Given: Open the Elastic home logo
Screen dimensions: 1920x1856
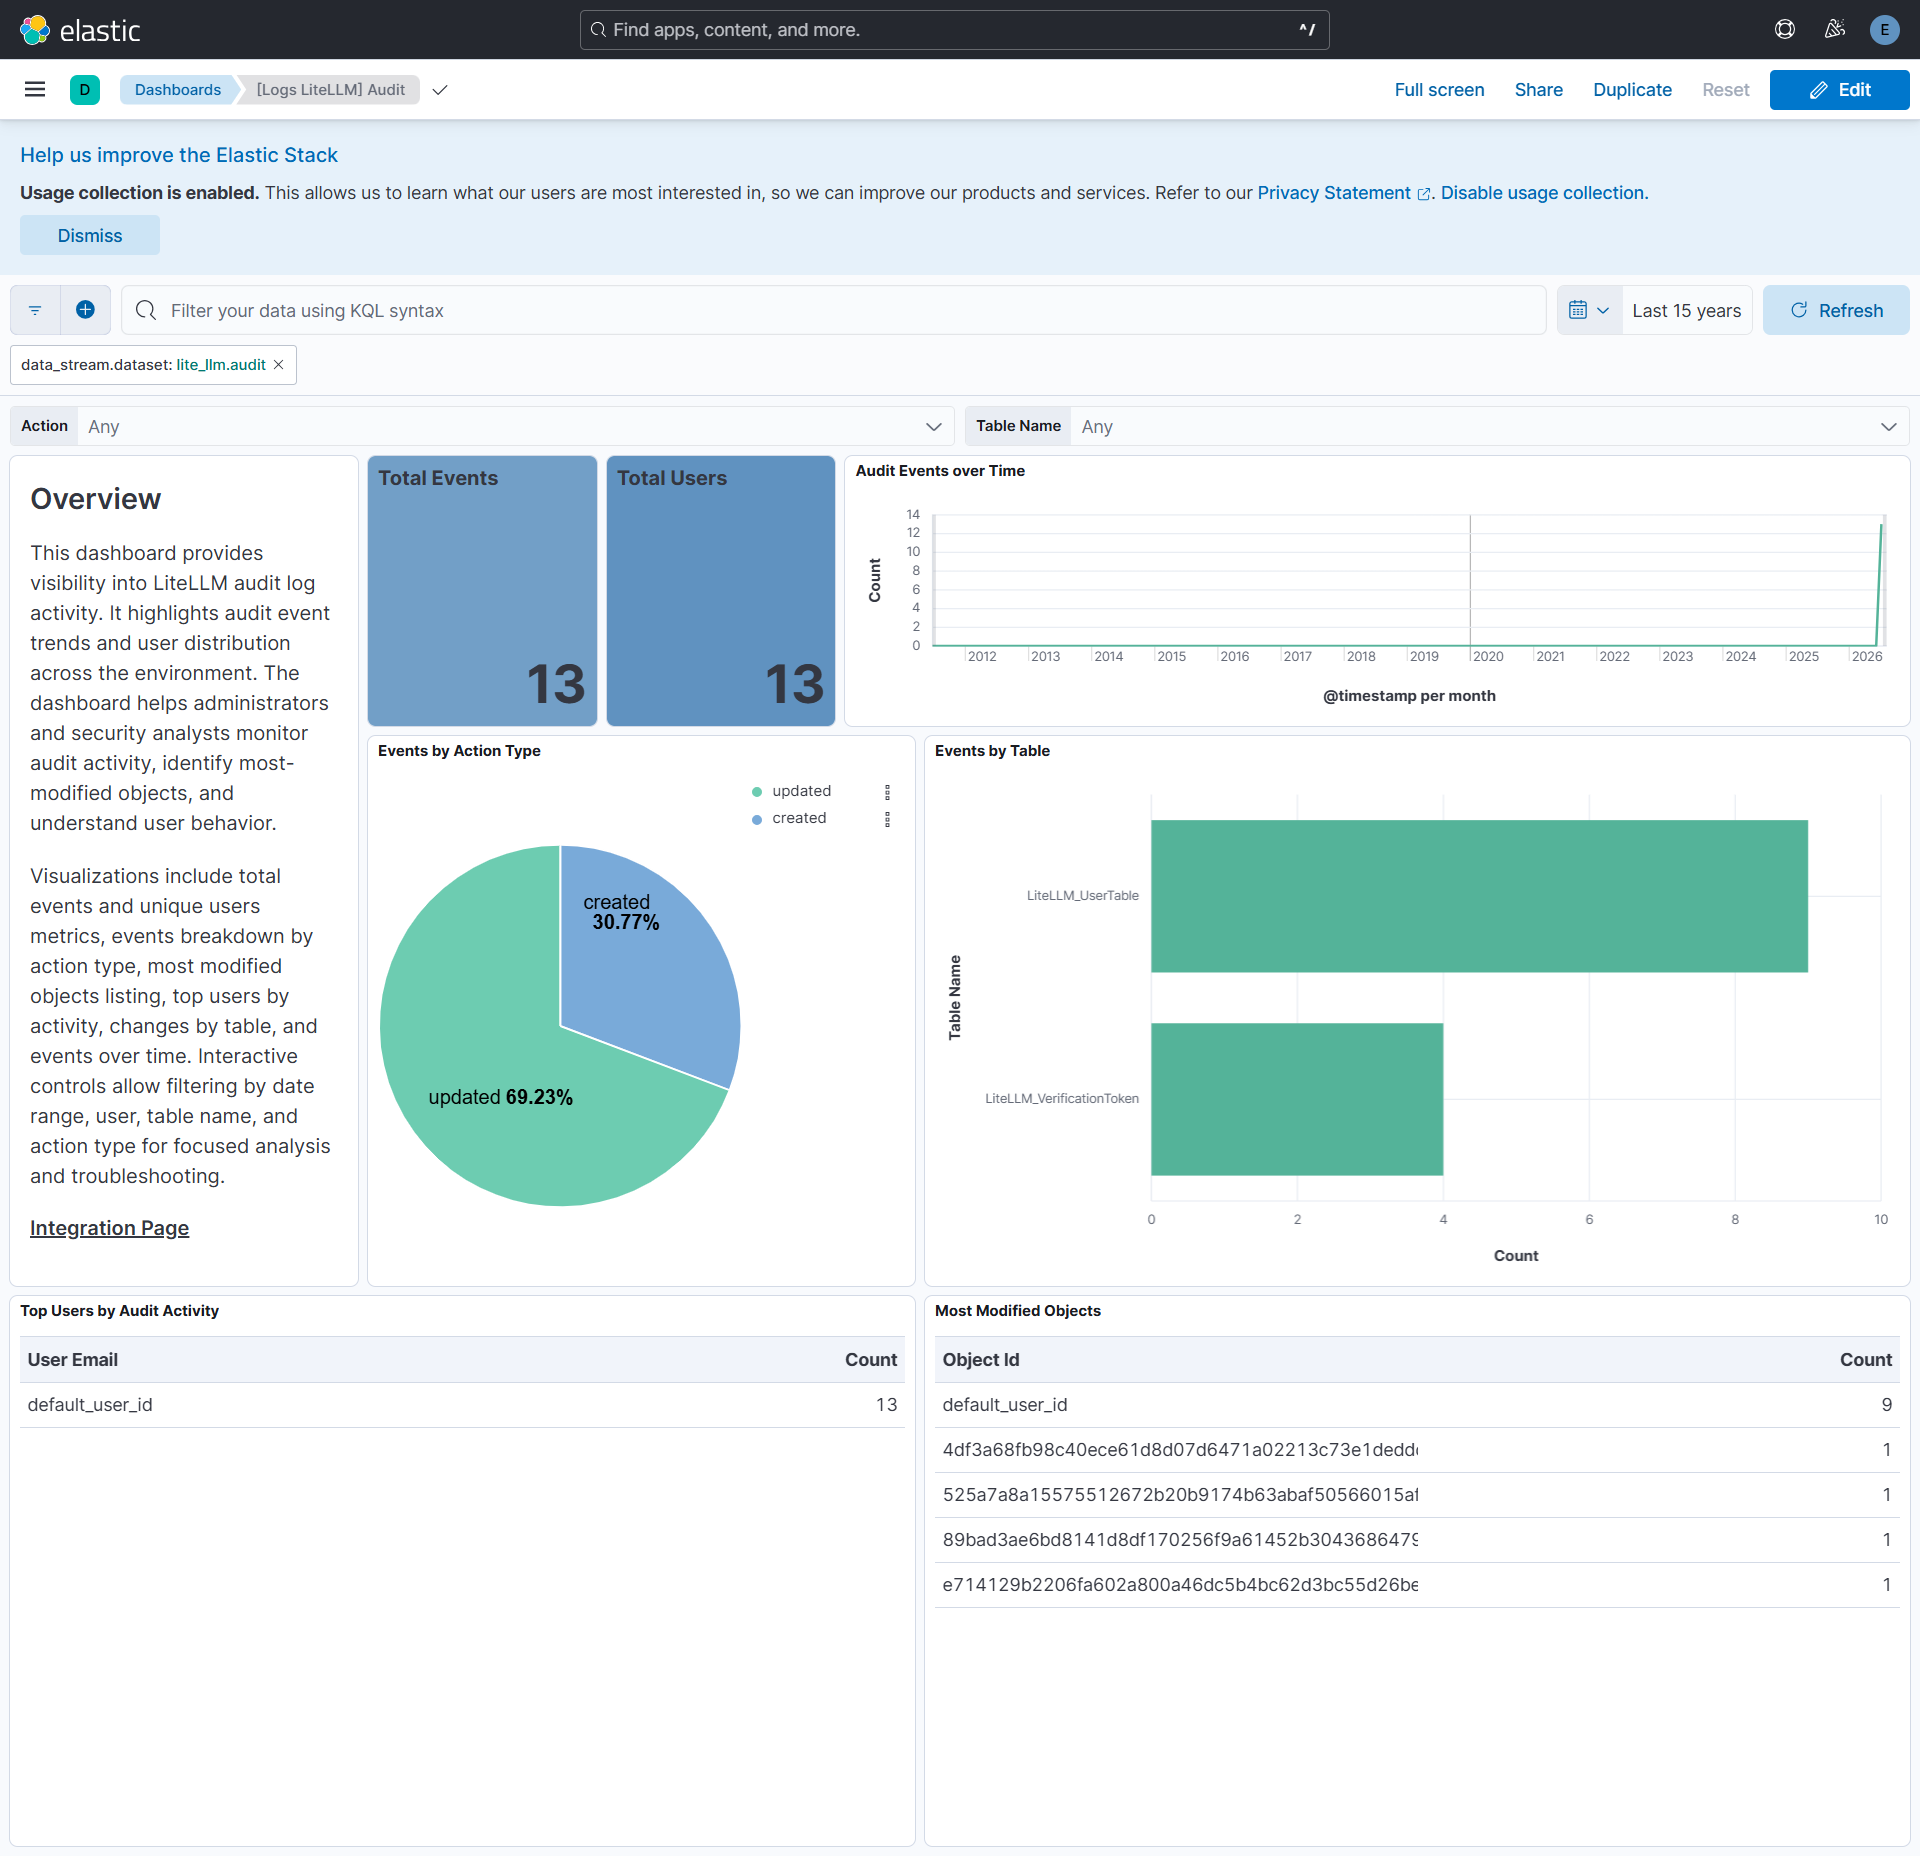Looking at the screenshot, I should tap(80, 30).
